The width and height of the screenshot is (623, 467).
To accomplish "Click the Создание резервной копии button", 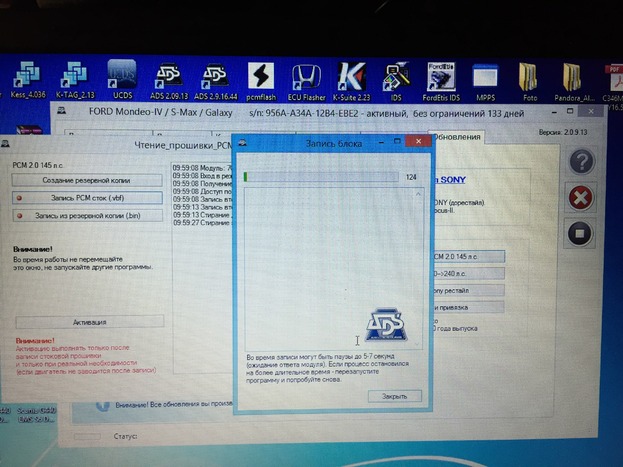I will pos(85,181).
